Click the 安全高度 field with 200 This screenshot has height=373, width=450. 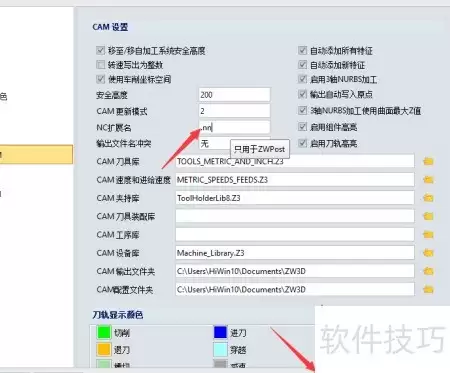click(x=235, y=95)
